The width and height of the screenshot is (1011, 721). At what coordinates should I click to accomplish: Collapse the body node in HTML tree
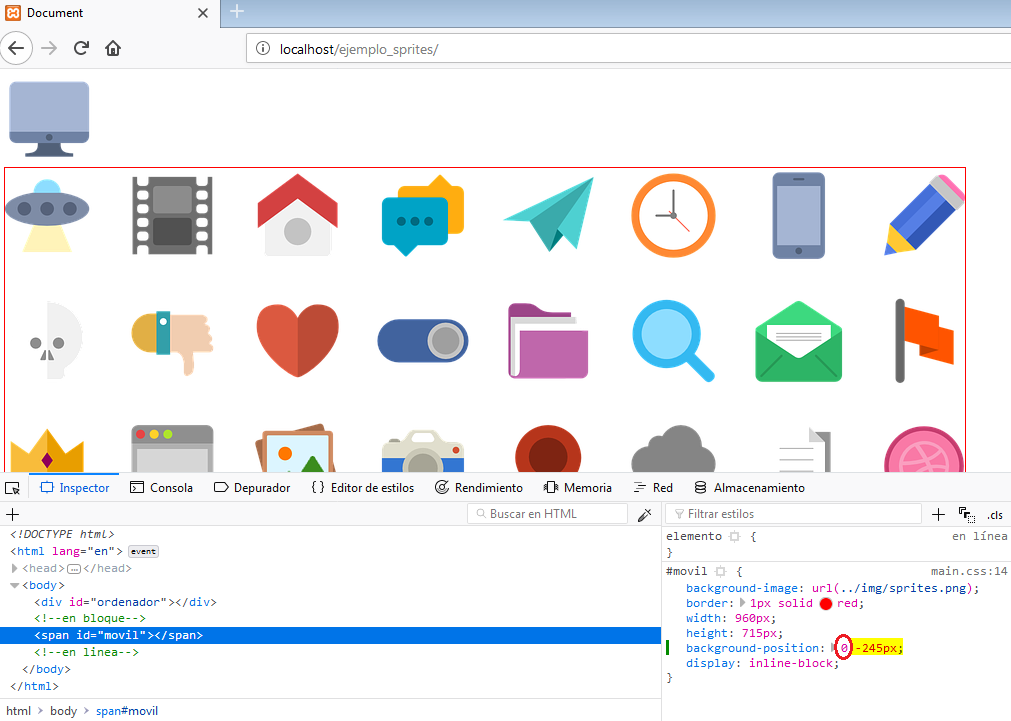pyautogui.click(x=15, y=585)
